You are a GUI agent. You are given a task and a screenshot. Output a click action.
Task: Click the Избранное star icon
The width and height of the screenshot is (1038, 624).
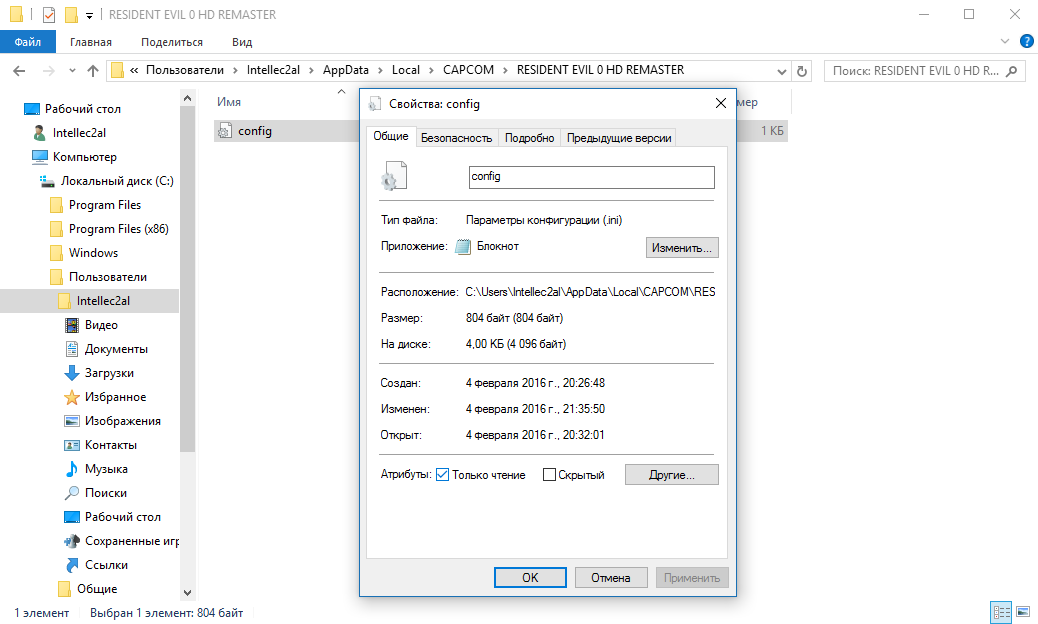pyautogui.click(x=71, y=397)
